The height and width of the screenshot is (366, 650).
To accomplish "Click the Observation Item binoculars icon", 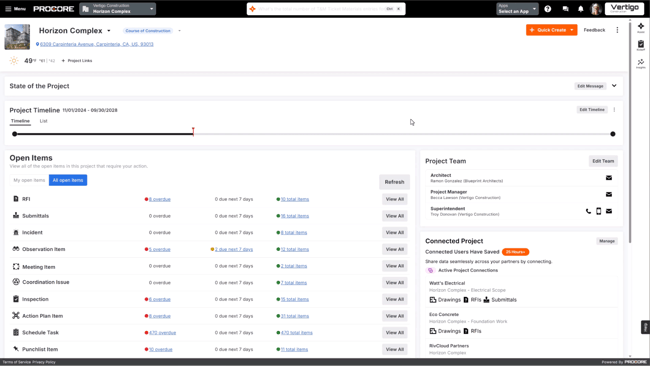I will click(x=16, y=249).
